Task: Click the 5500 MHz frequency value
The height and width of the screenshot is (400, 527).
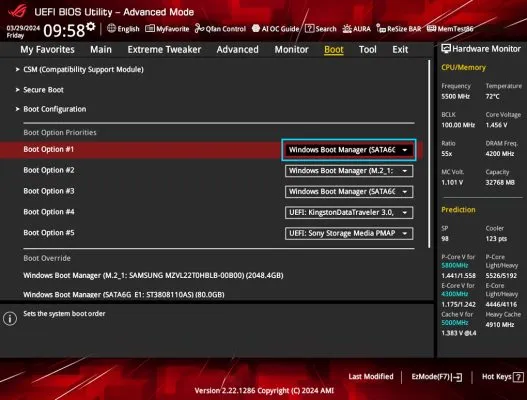Action: [x=455, y=96]
